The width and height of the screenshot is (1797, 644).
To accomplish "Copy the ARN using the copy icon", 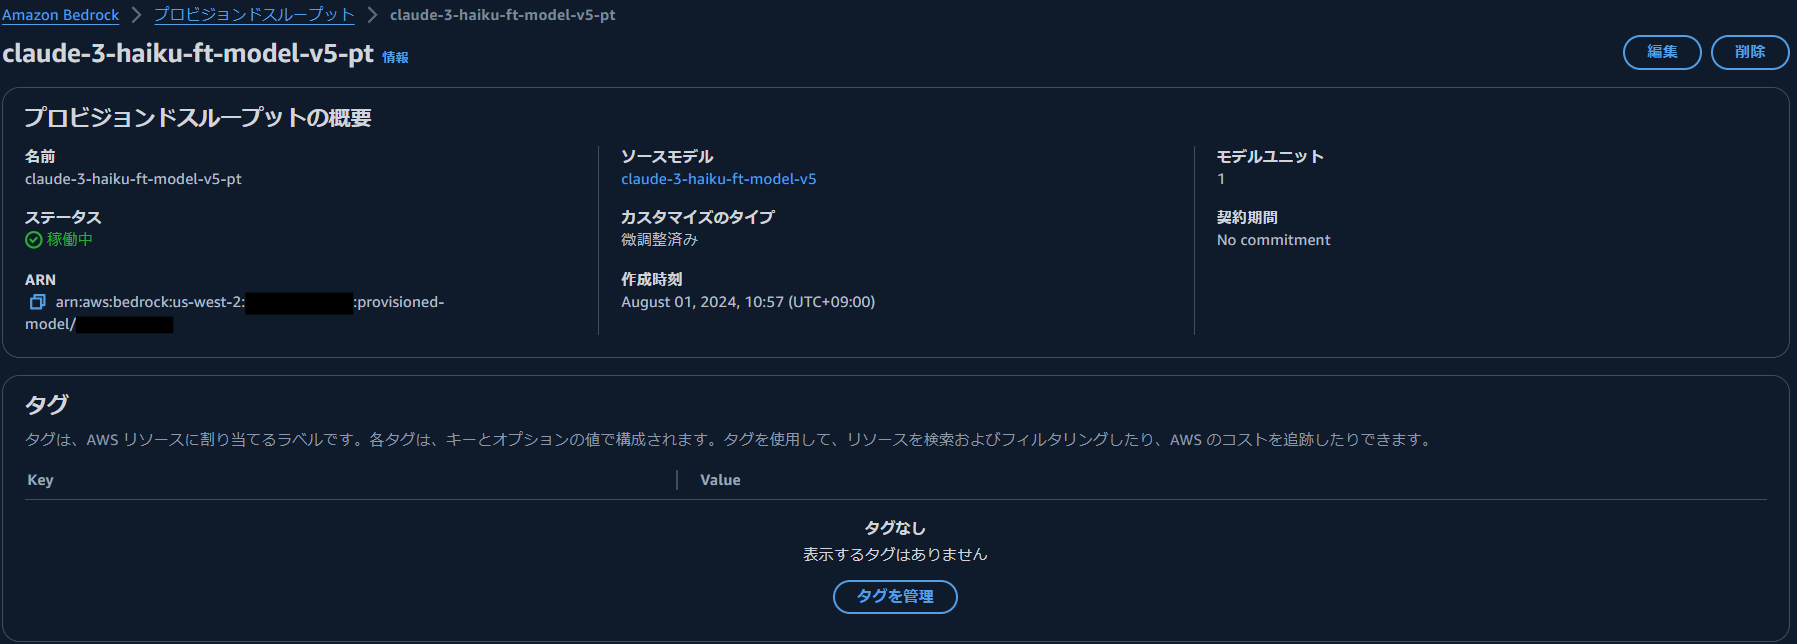I will click(x=37, y=301).
